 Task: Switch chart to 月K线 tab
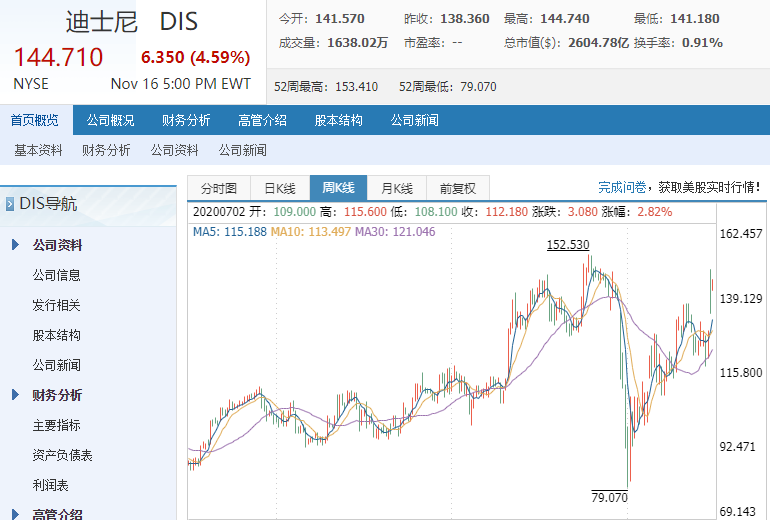pos(397,188)
